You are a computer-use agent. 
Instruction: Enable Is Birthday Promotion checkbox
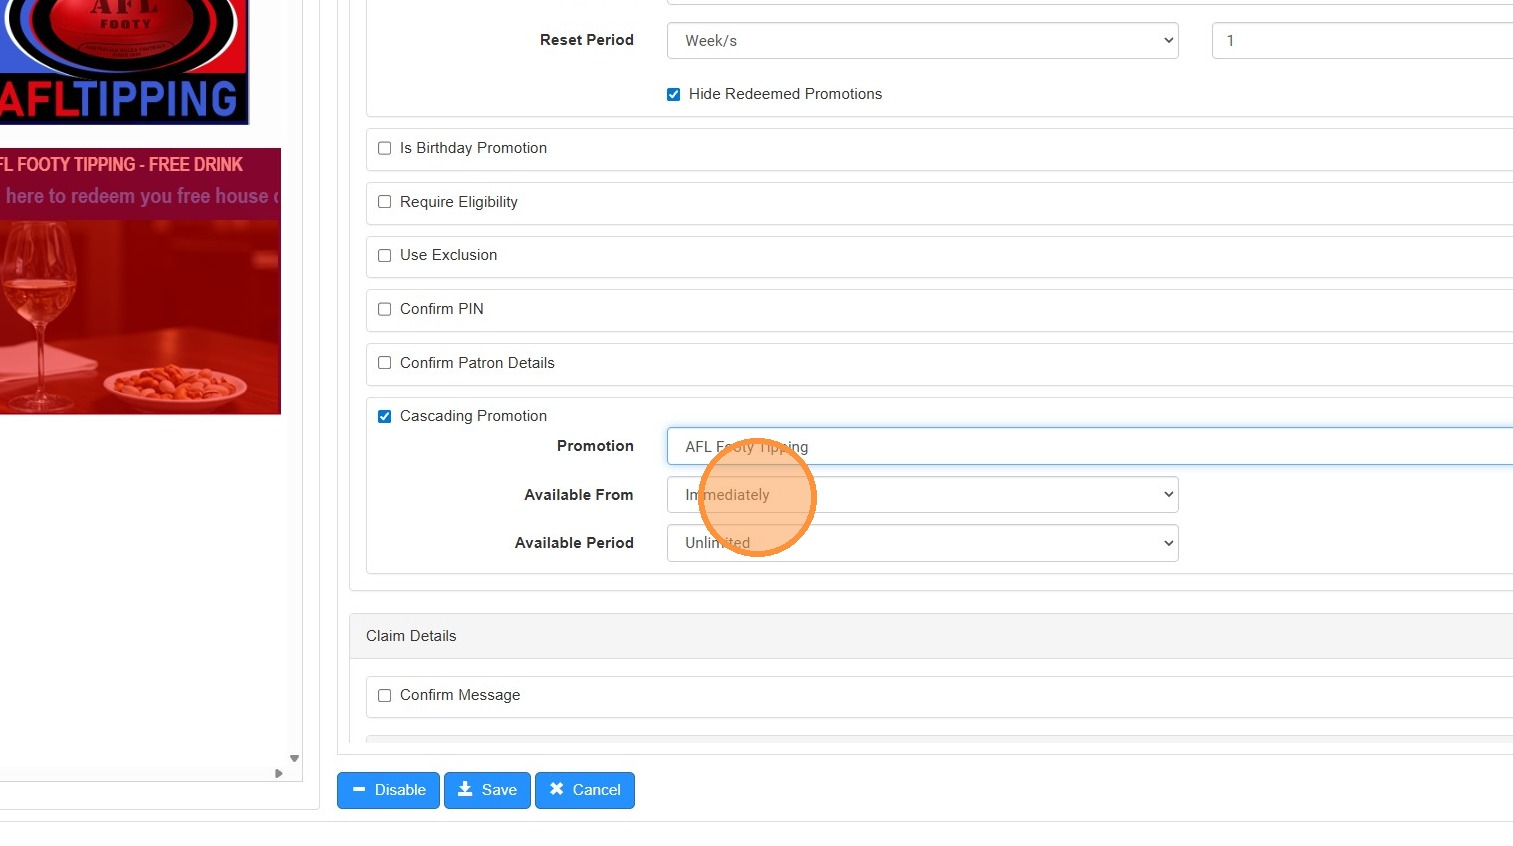click(384, 148)
